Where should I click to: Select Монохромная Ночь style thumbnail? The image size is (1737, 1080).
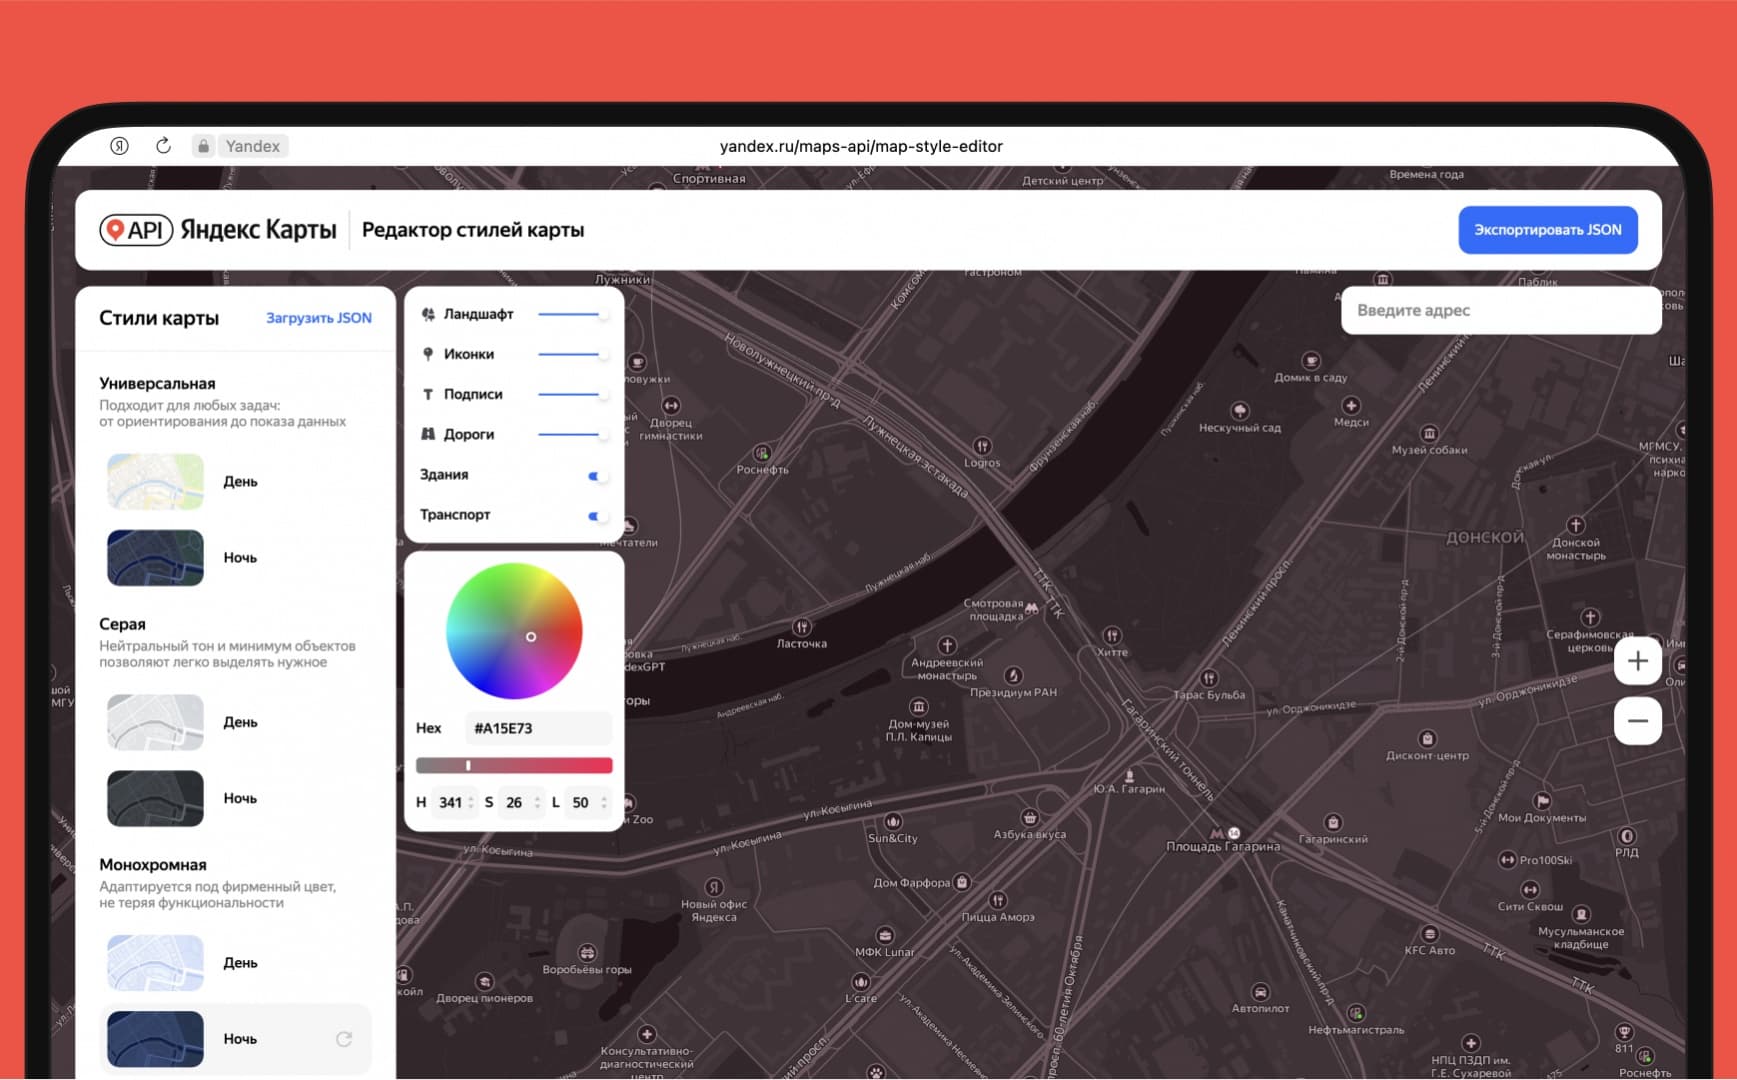click(155, 1039)
